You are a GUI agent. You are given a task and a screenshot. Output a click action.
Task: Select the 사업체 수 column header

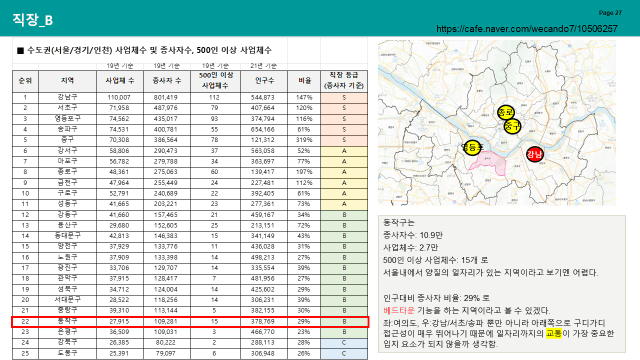(x=120, y=81)
